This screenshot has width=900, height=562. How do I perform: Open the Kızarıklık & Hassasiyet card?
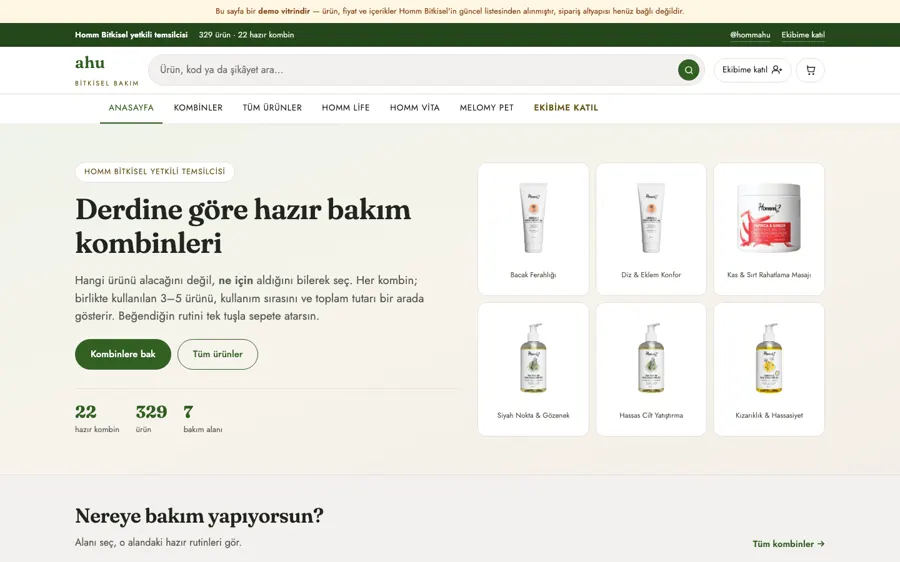point(769,370)
